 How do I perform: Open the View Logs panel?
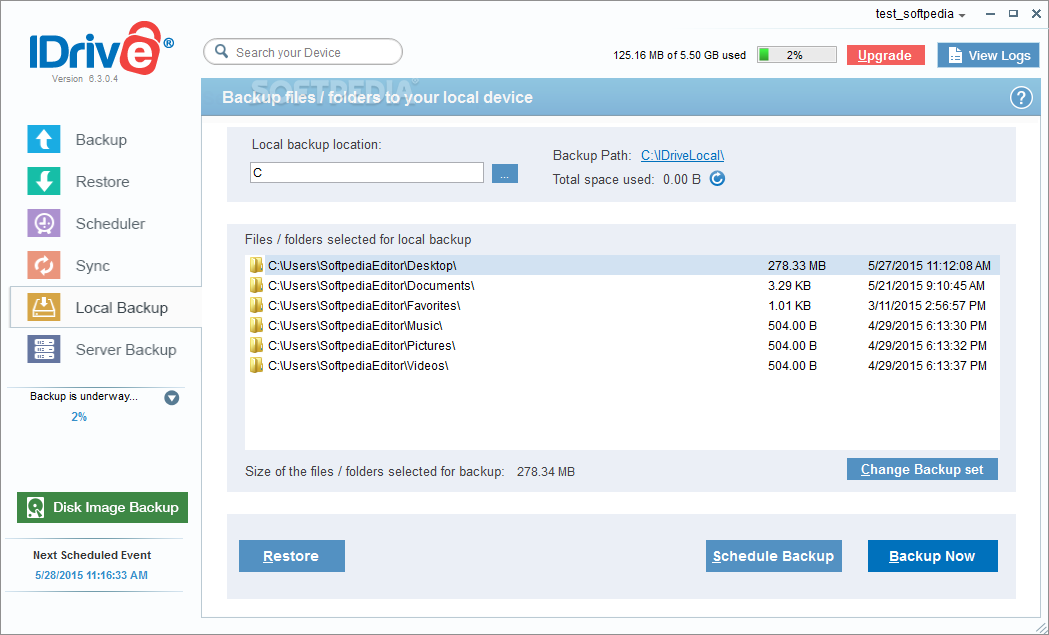988,55
